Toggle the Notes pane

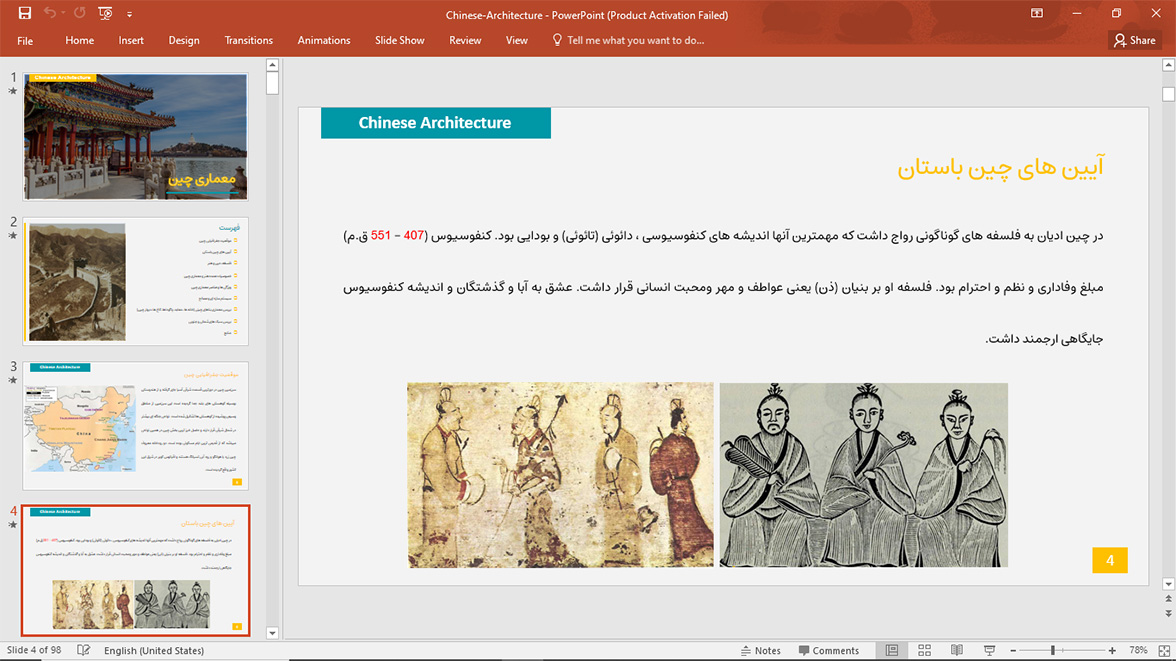pyautogui.click(x=760, y=650)
